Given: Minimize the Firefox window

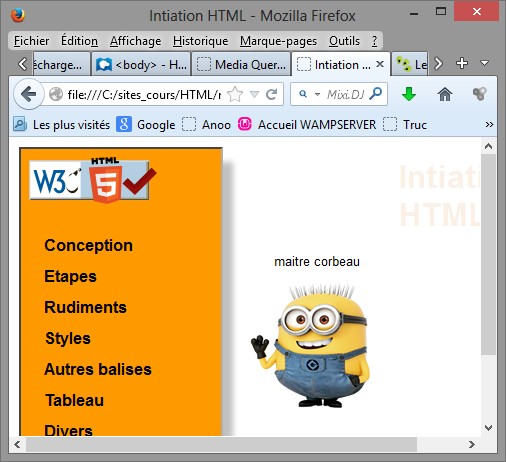Looking at the screenshot, I should (414, 14).
